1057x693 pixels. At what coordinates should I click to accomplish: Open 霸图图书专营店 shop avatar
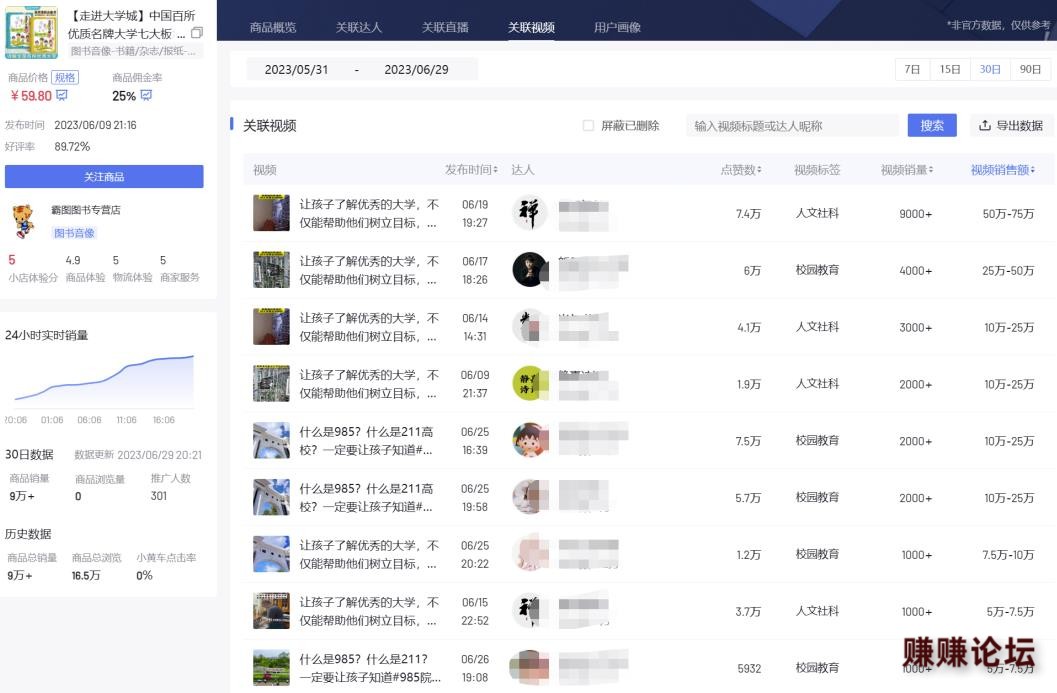click(24, 222)
